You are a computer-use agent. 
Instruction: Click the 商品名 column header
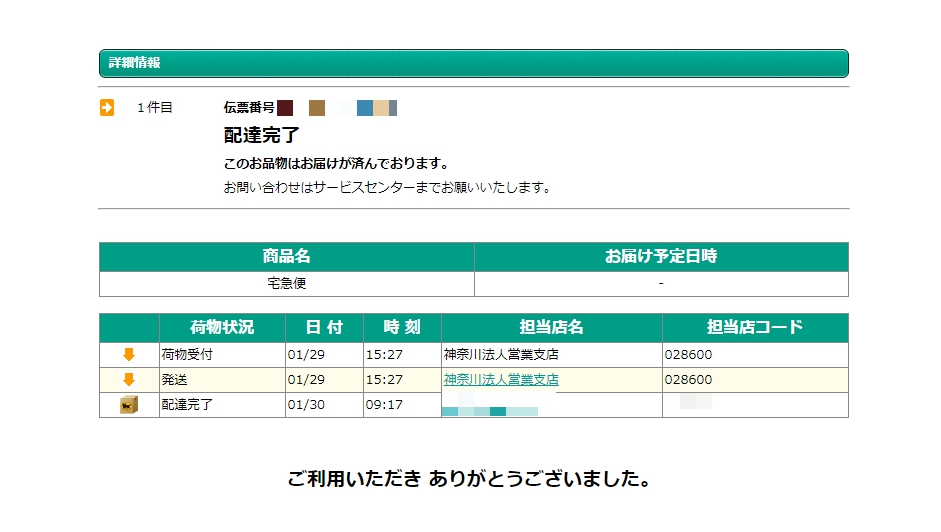pos(287,256)
